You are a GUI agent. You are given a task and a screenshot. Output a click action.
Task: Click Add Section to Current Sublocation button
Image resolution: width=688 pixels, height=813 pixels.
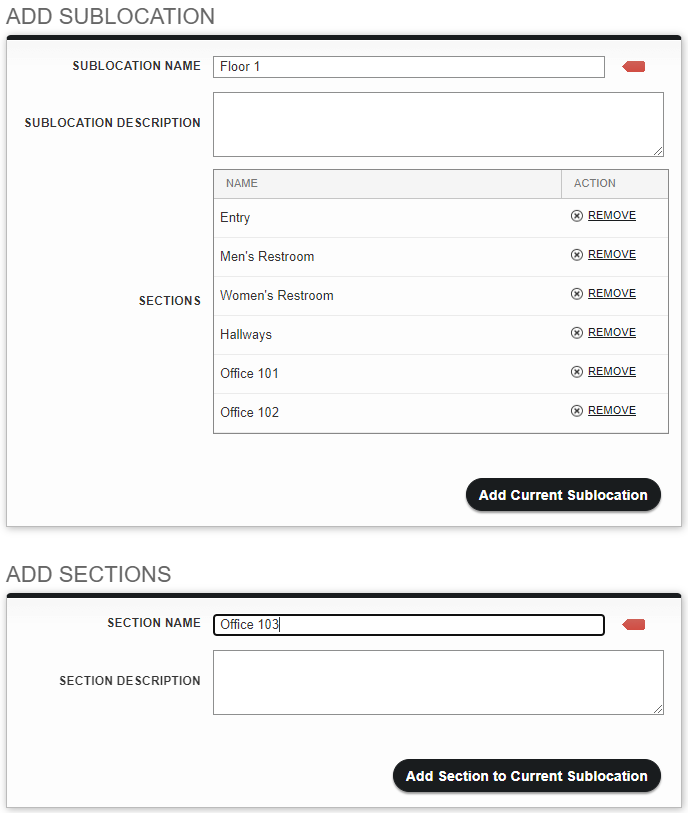(x=527, y=776)
